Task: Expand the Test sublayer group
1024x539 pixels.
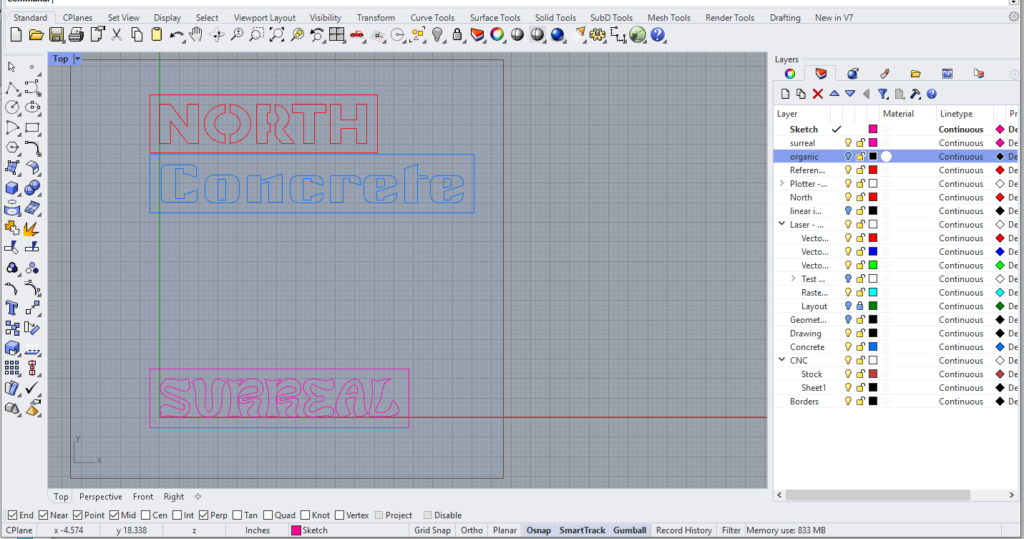Action: pos(793,278)
